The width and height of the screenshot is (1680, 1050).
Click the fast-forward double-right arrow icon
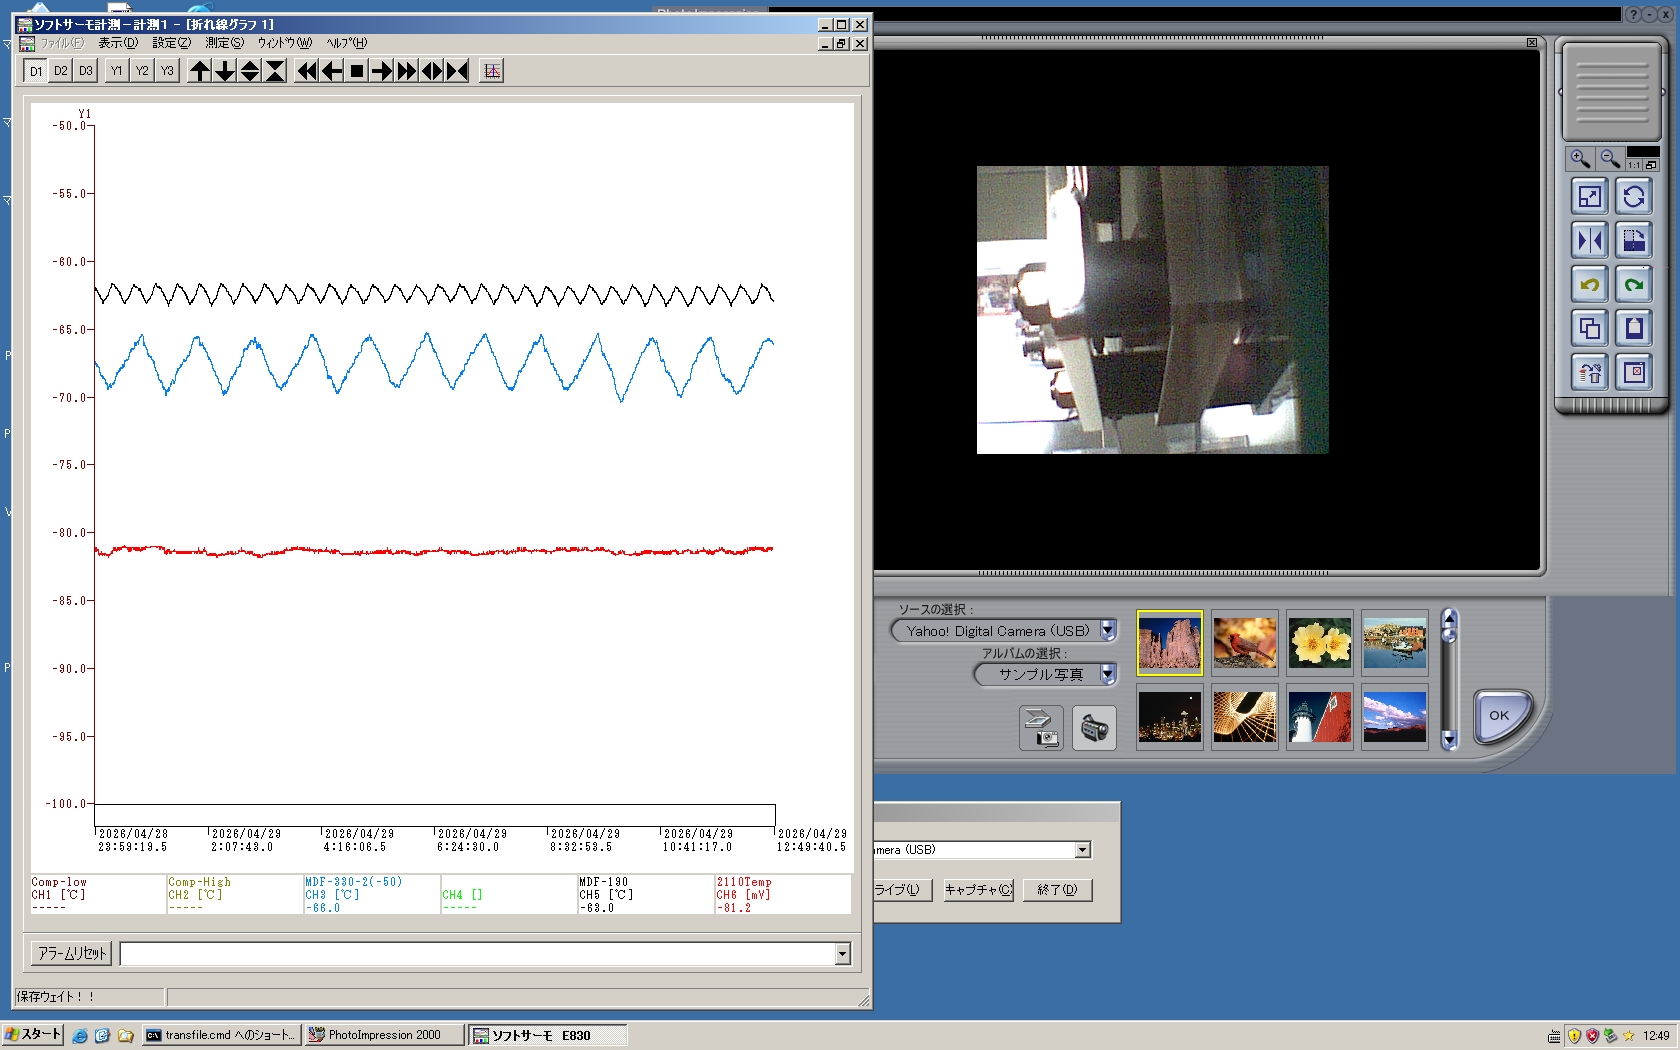pyautogui.click(x=406, y=71)
